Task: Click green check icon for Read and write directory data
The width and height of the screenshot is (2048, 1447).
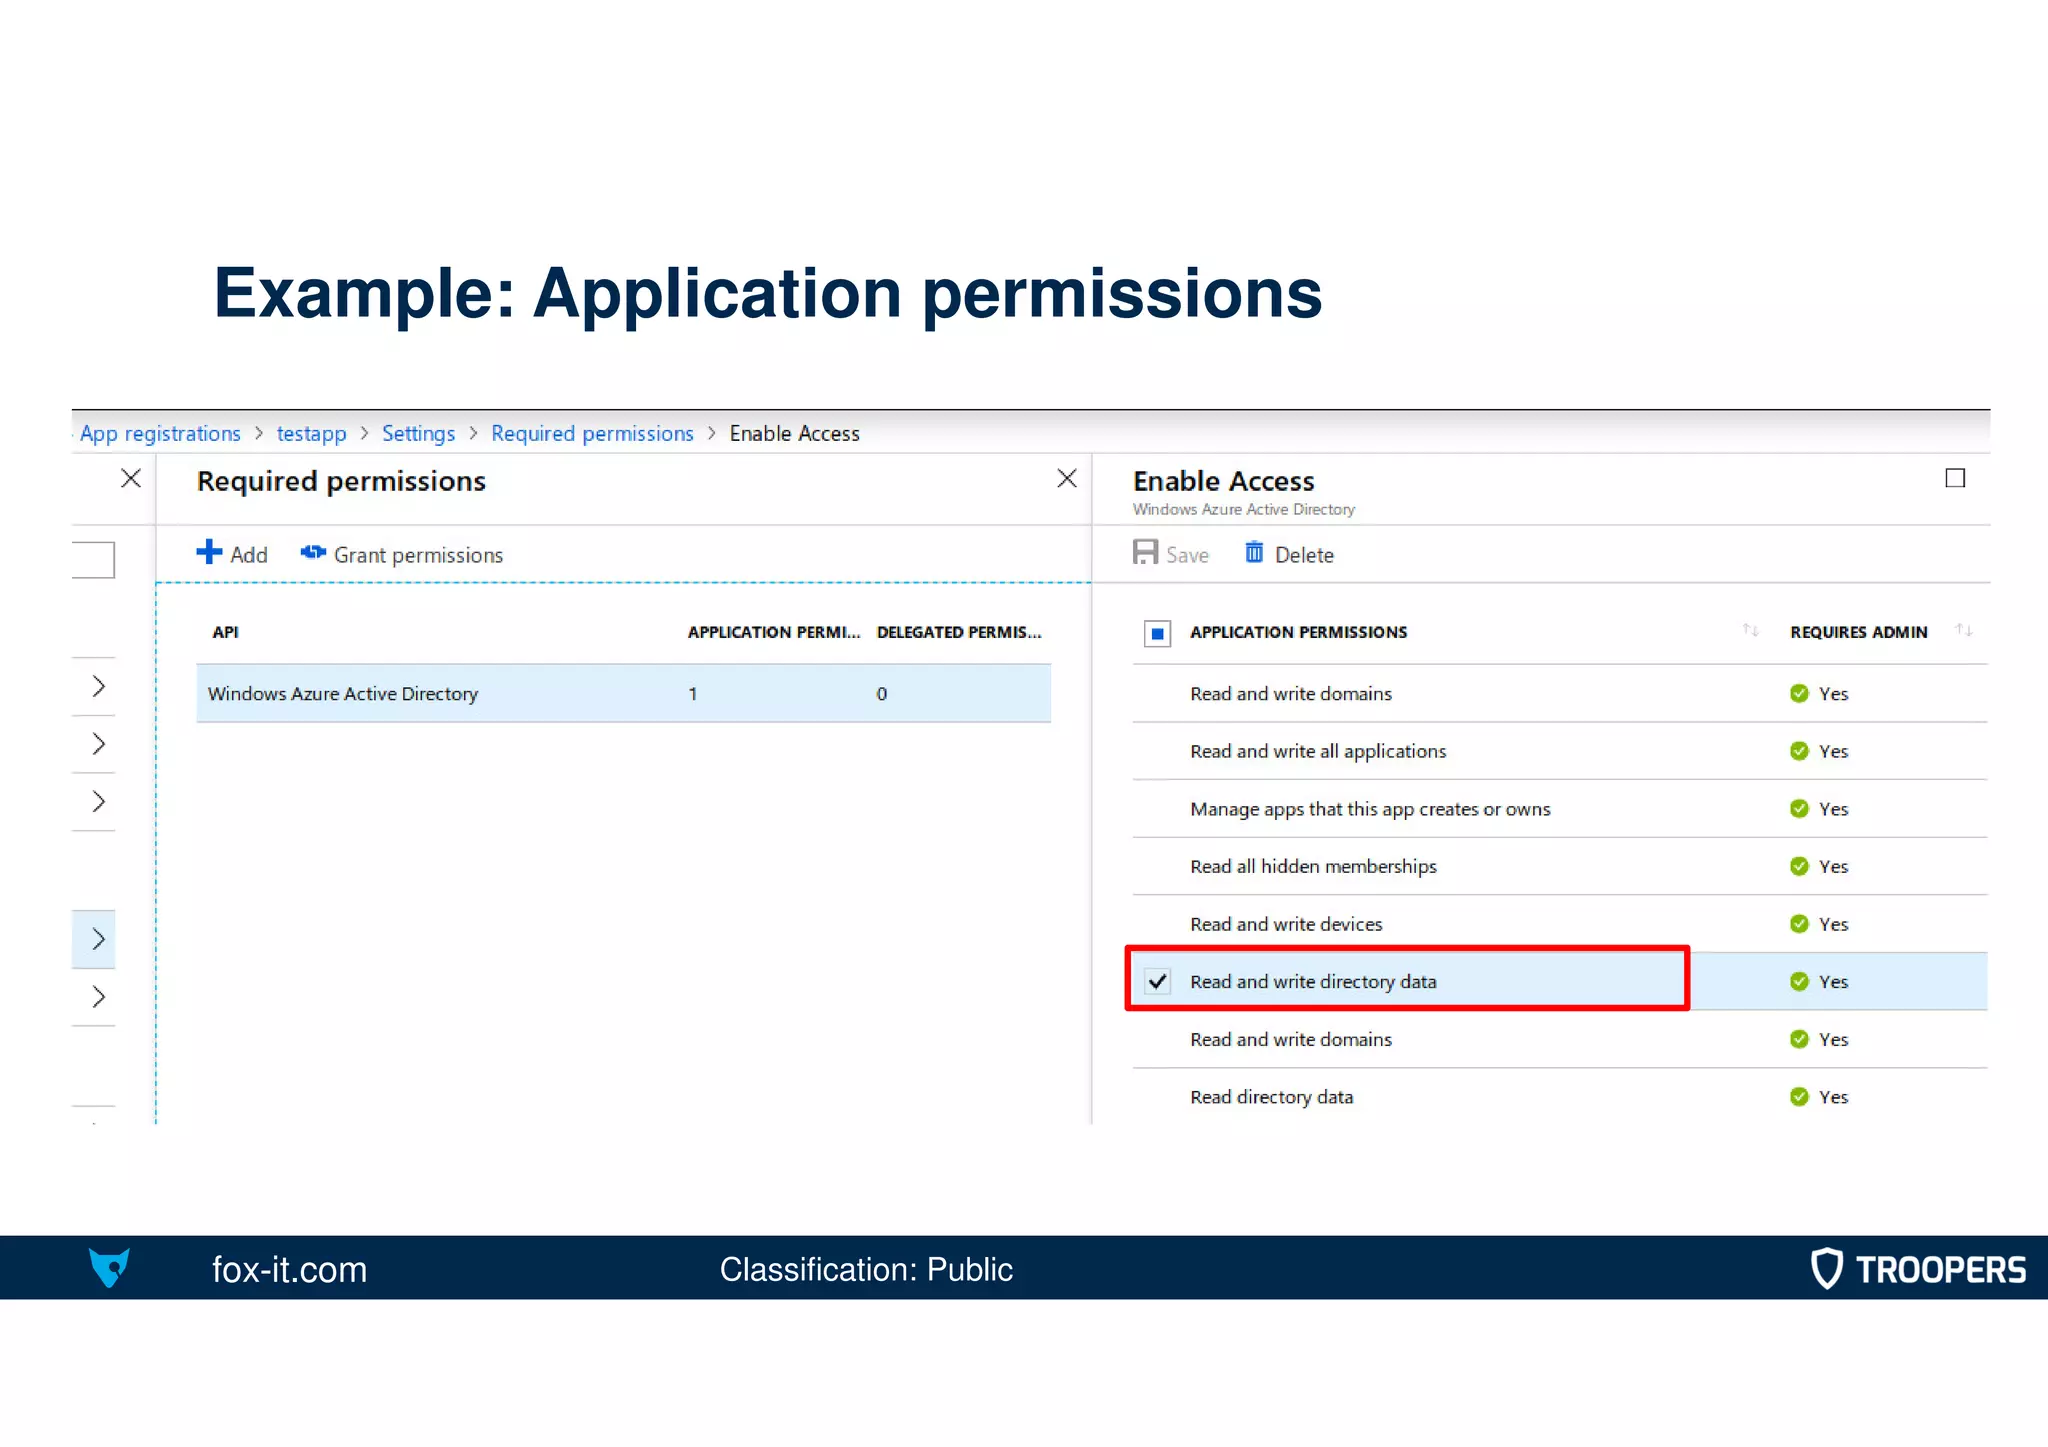Action: click(1799, 982)
